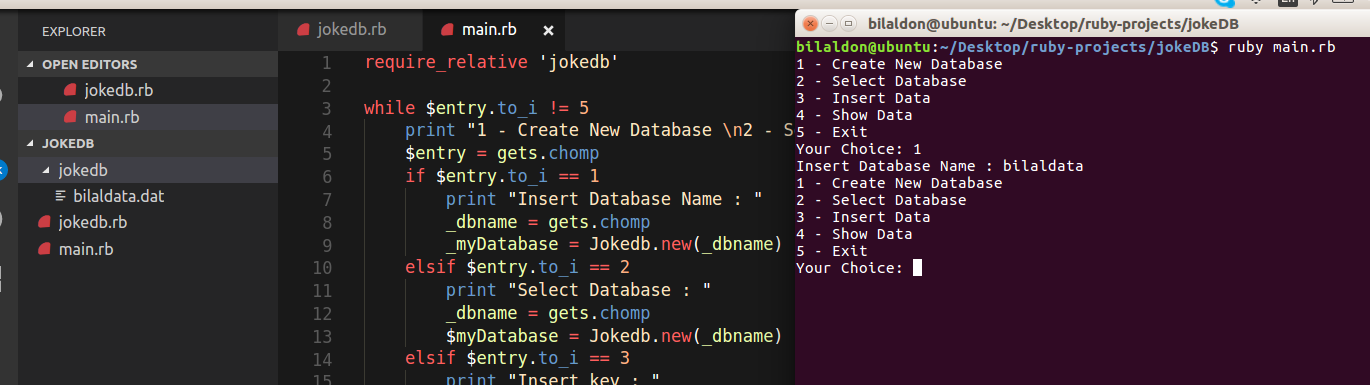Image resolution: width=1370 pixels, height=385 pixels.
Task: Click line number 14 in gutter
Action: click(321, 358)
